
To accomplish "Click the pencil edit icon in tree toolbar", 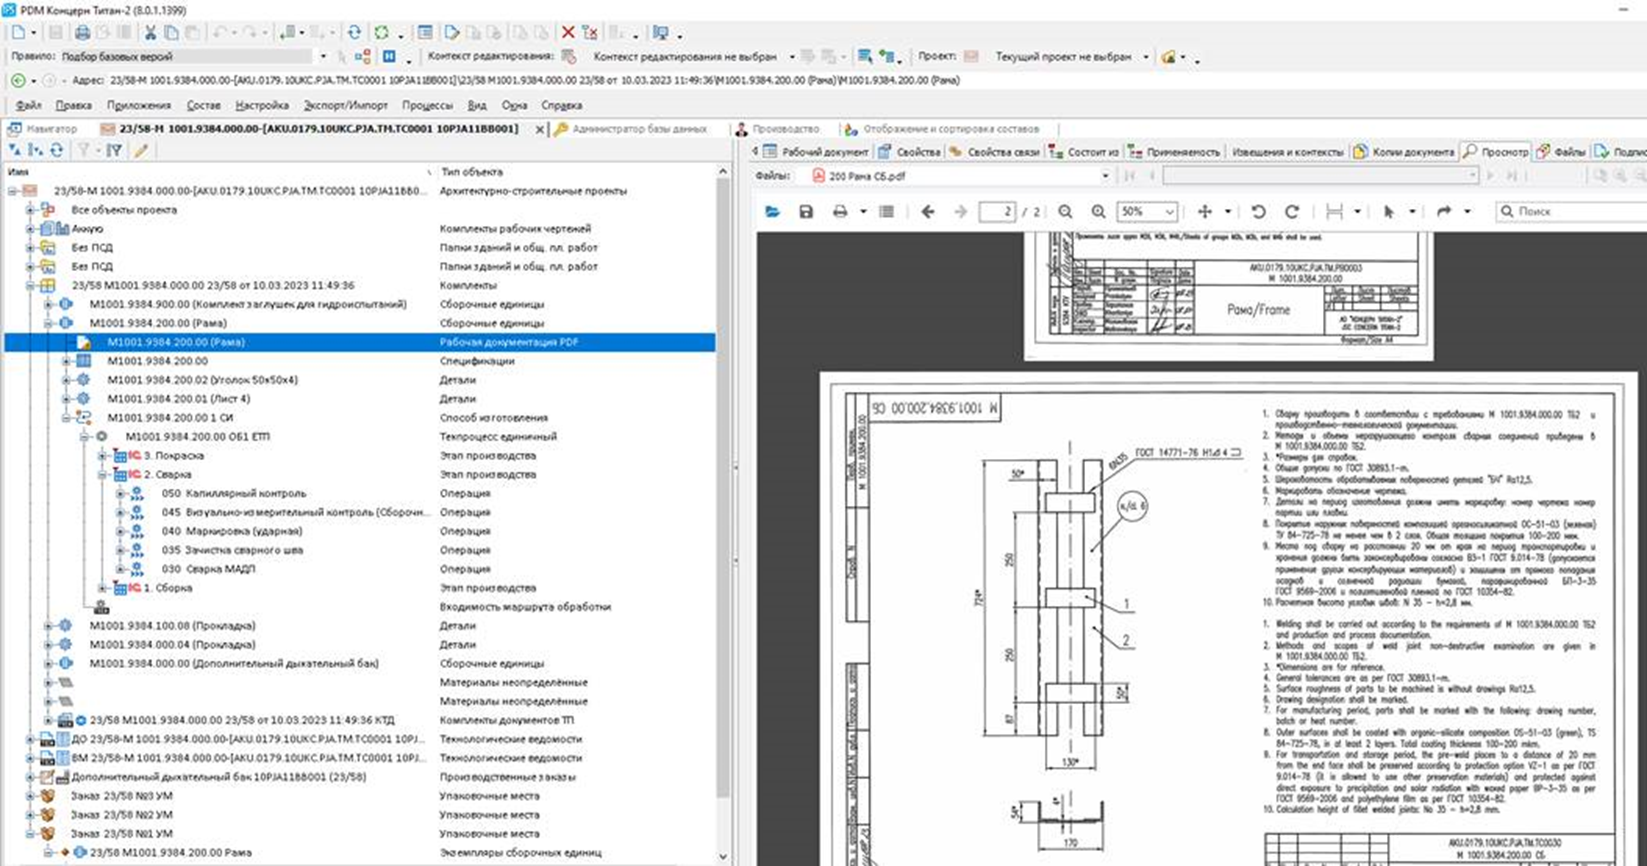I will (x=142, y=151).
